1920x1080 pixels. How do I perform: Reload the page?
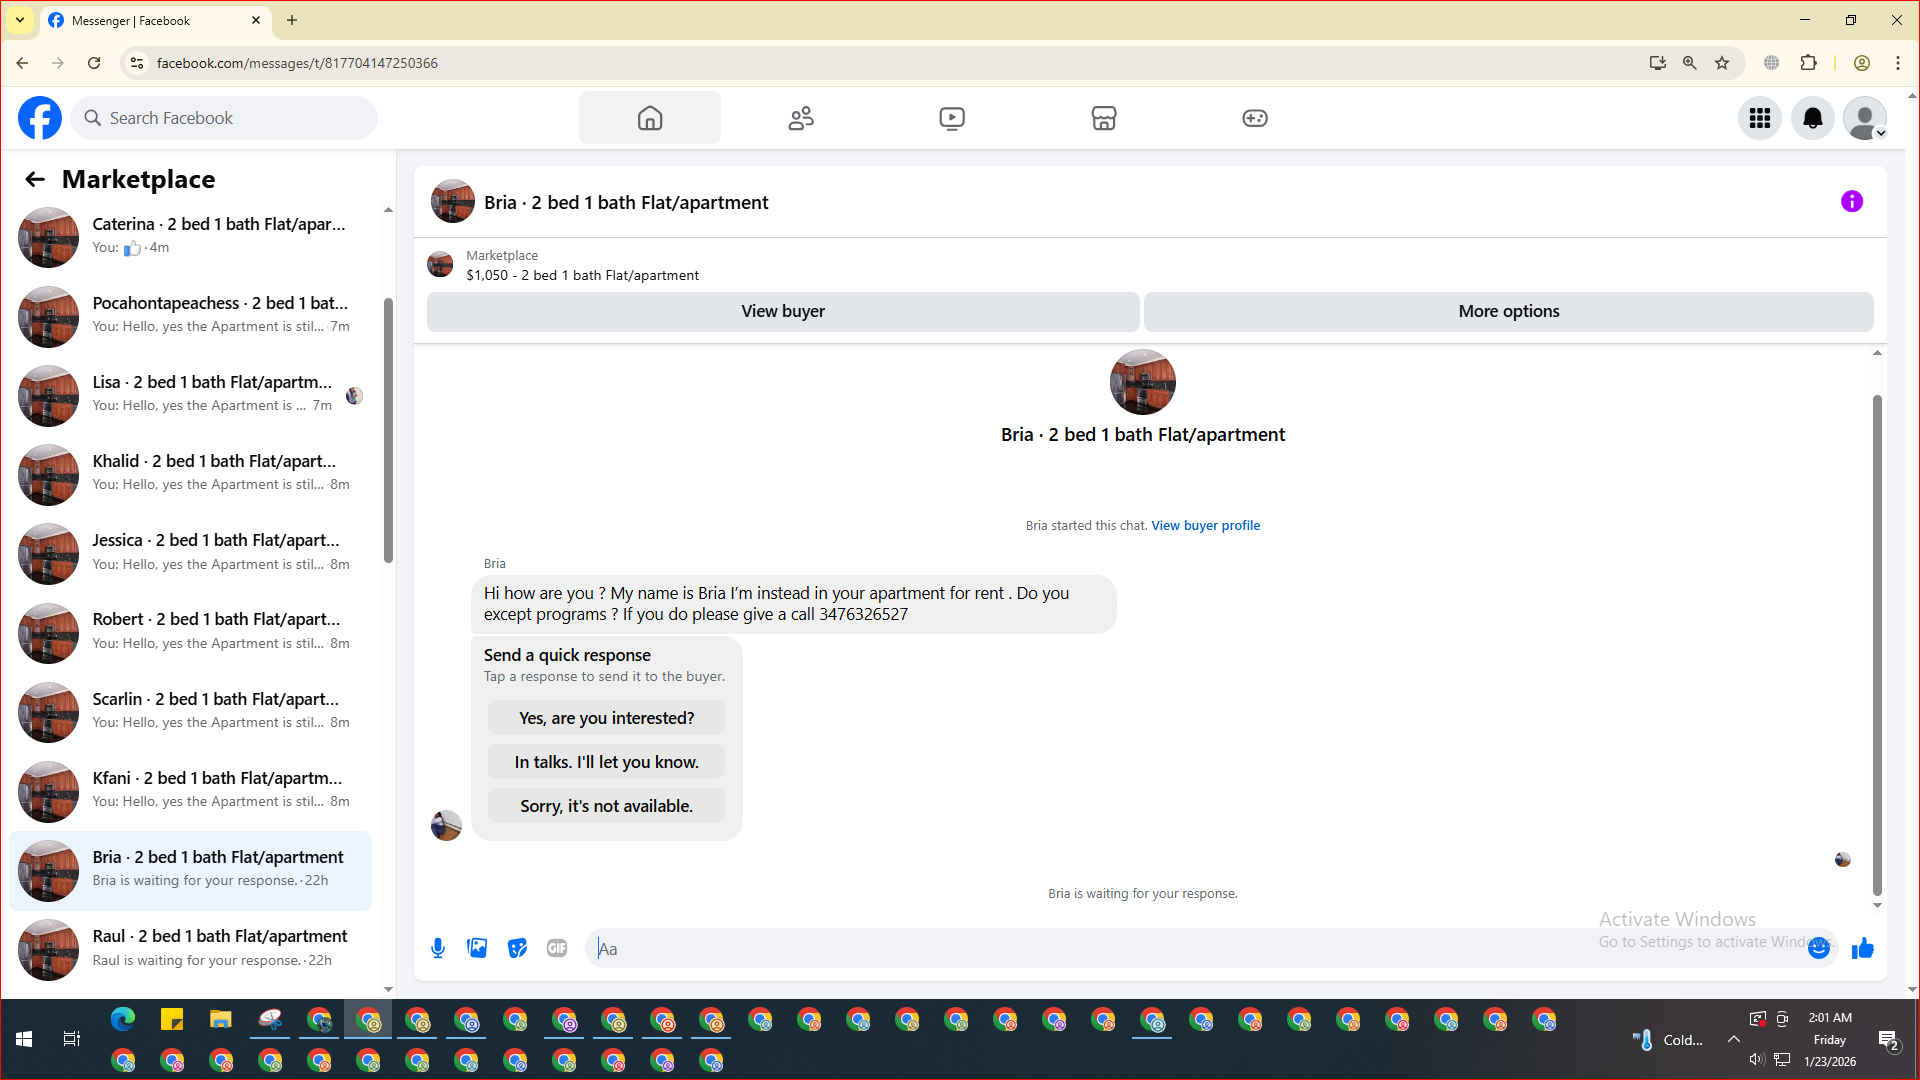(94, 63)
